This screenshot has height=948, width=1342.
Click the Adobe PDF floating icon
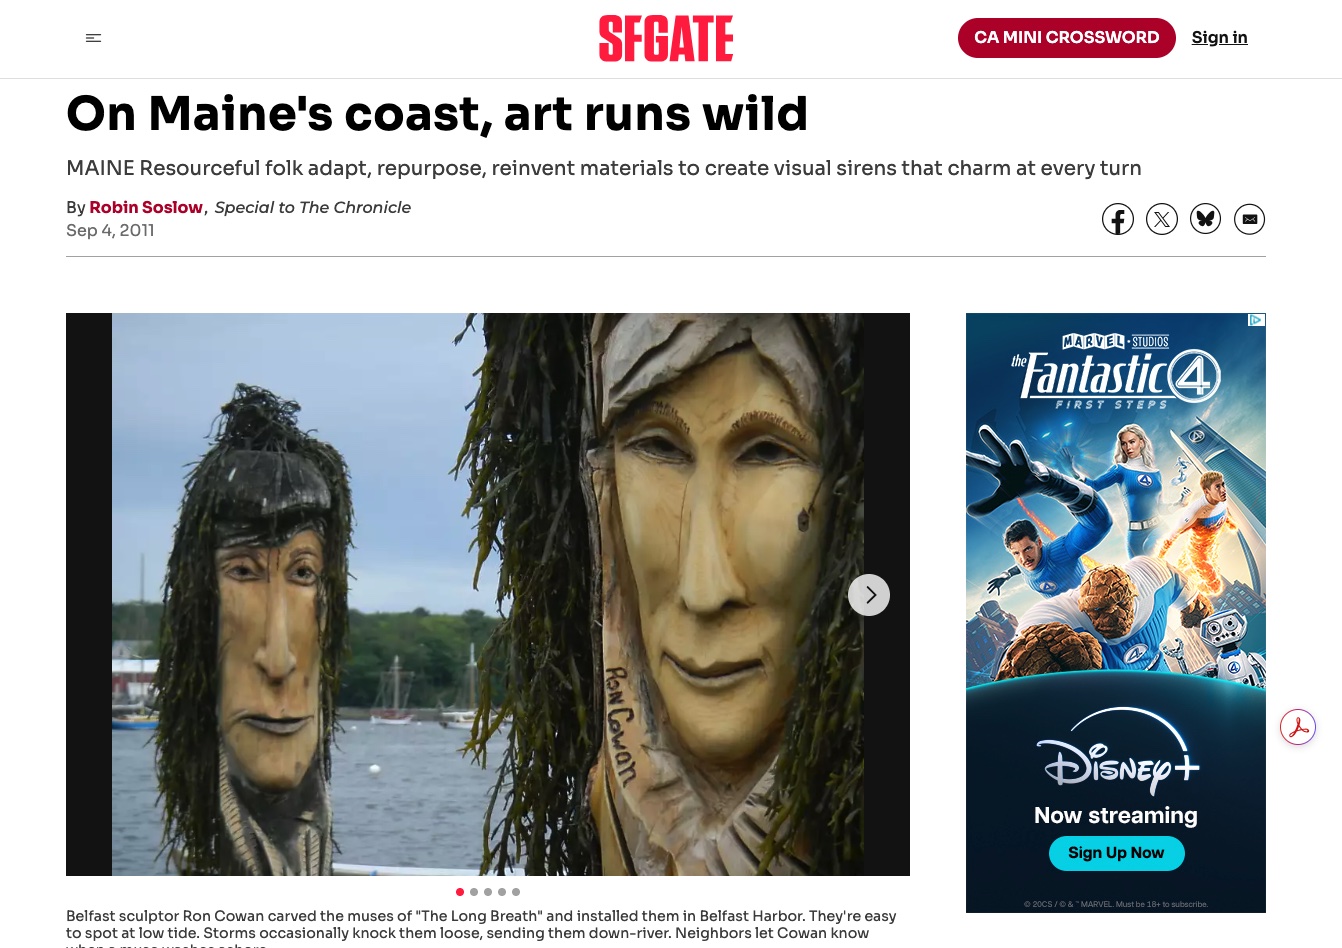click(1298, 727)
